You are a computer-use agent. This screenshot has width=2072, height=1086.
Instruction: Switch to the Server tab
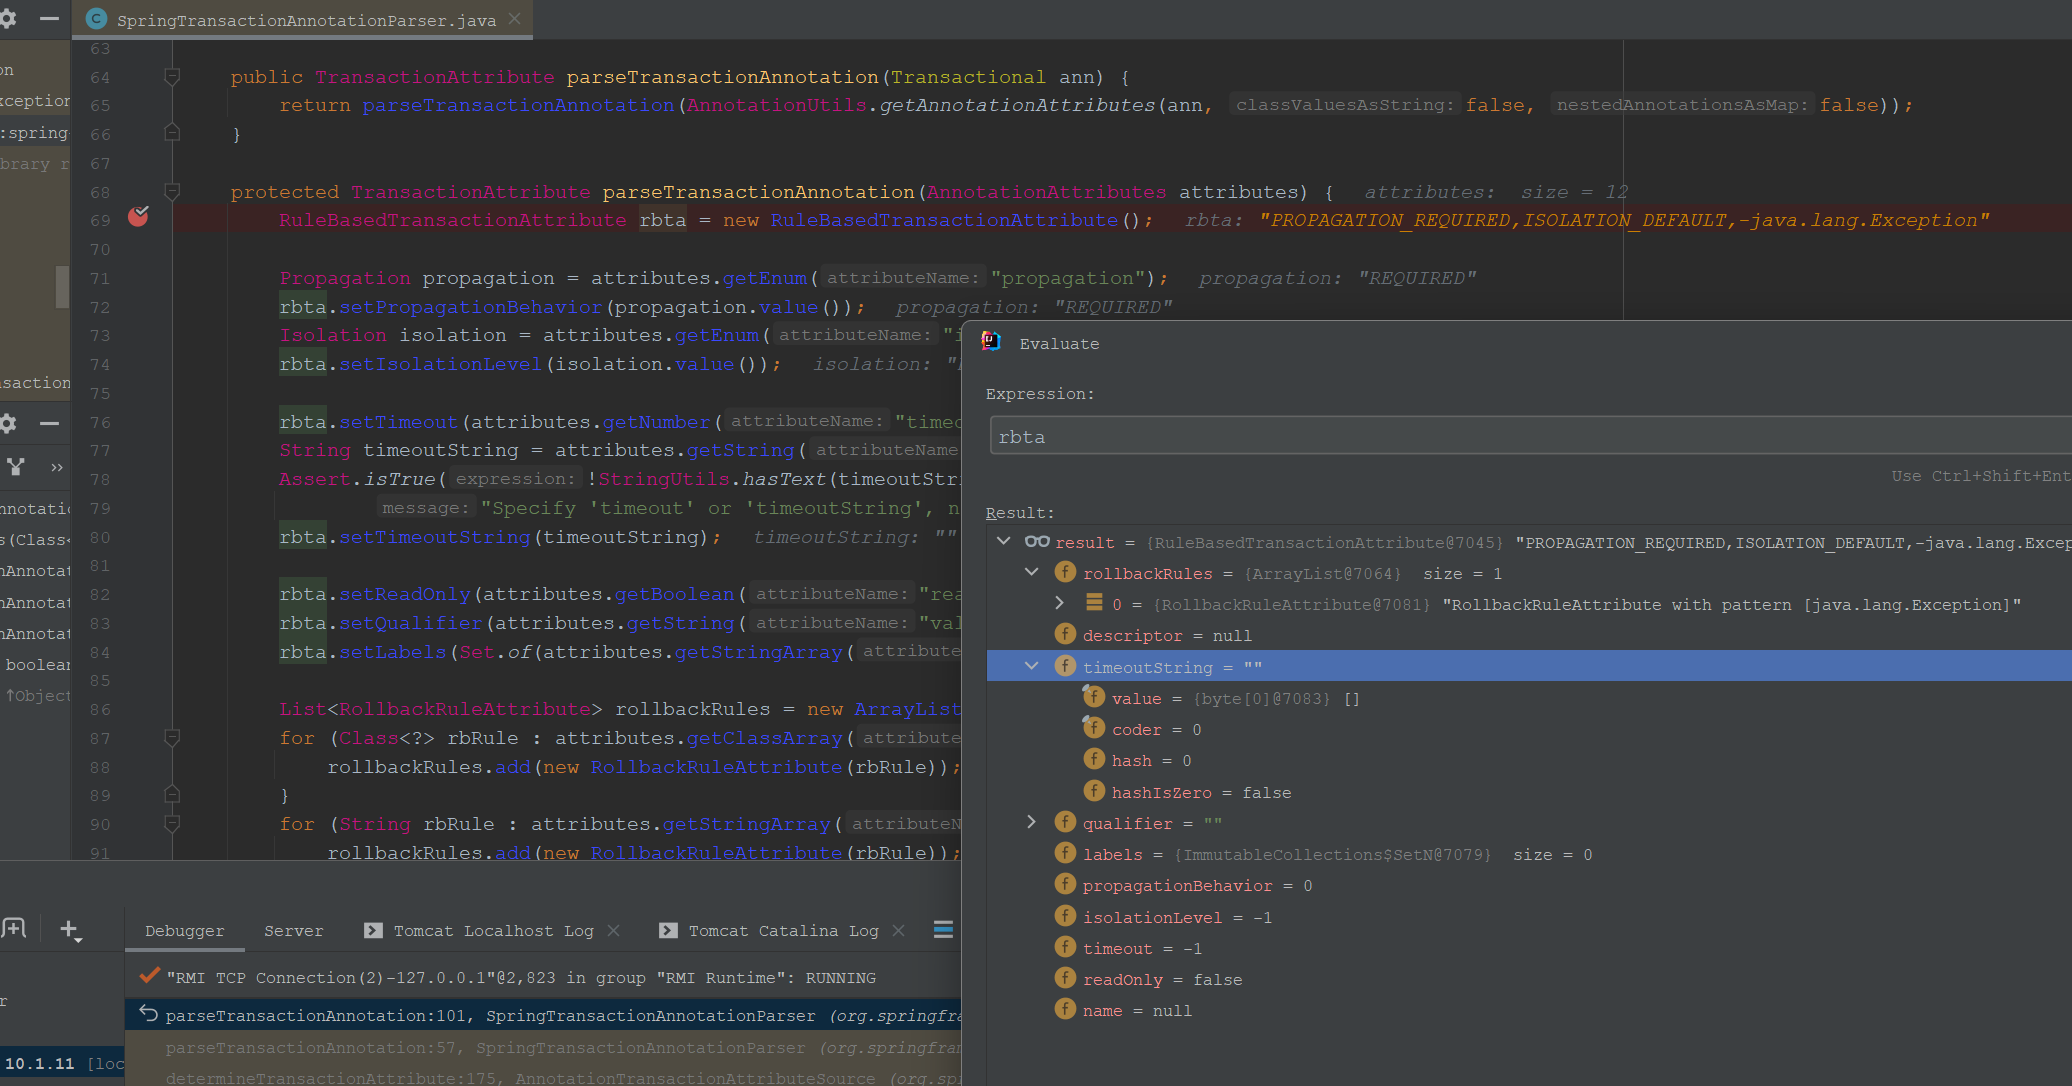tap(293, 931)
